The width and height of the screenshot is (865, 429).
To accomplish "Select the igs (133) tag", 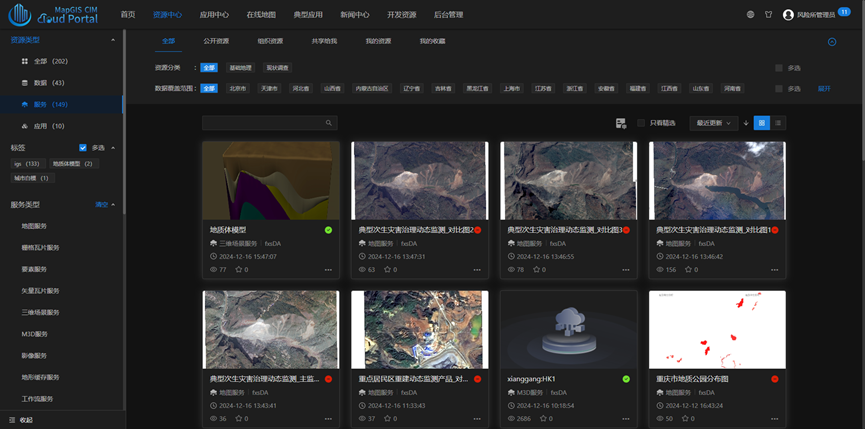I will point(28,163).
